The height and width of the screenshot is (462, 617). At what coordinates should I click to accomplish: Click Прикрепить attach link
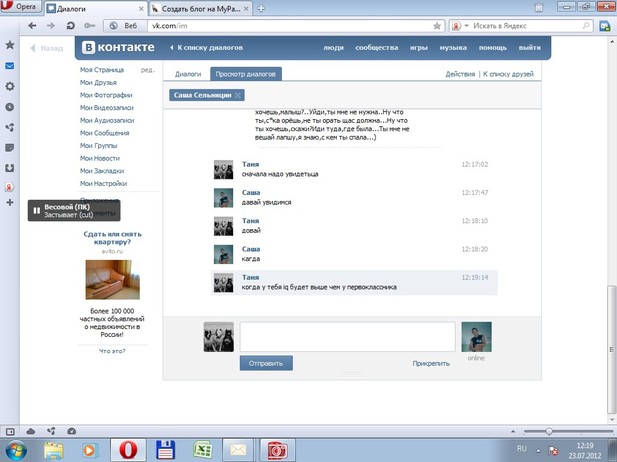click(431, 363)
